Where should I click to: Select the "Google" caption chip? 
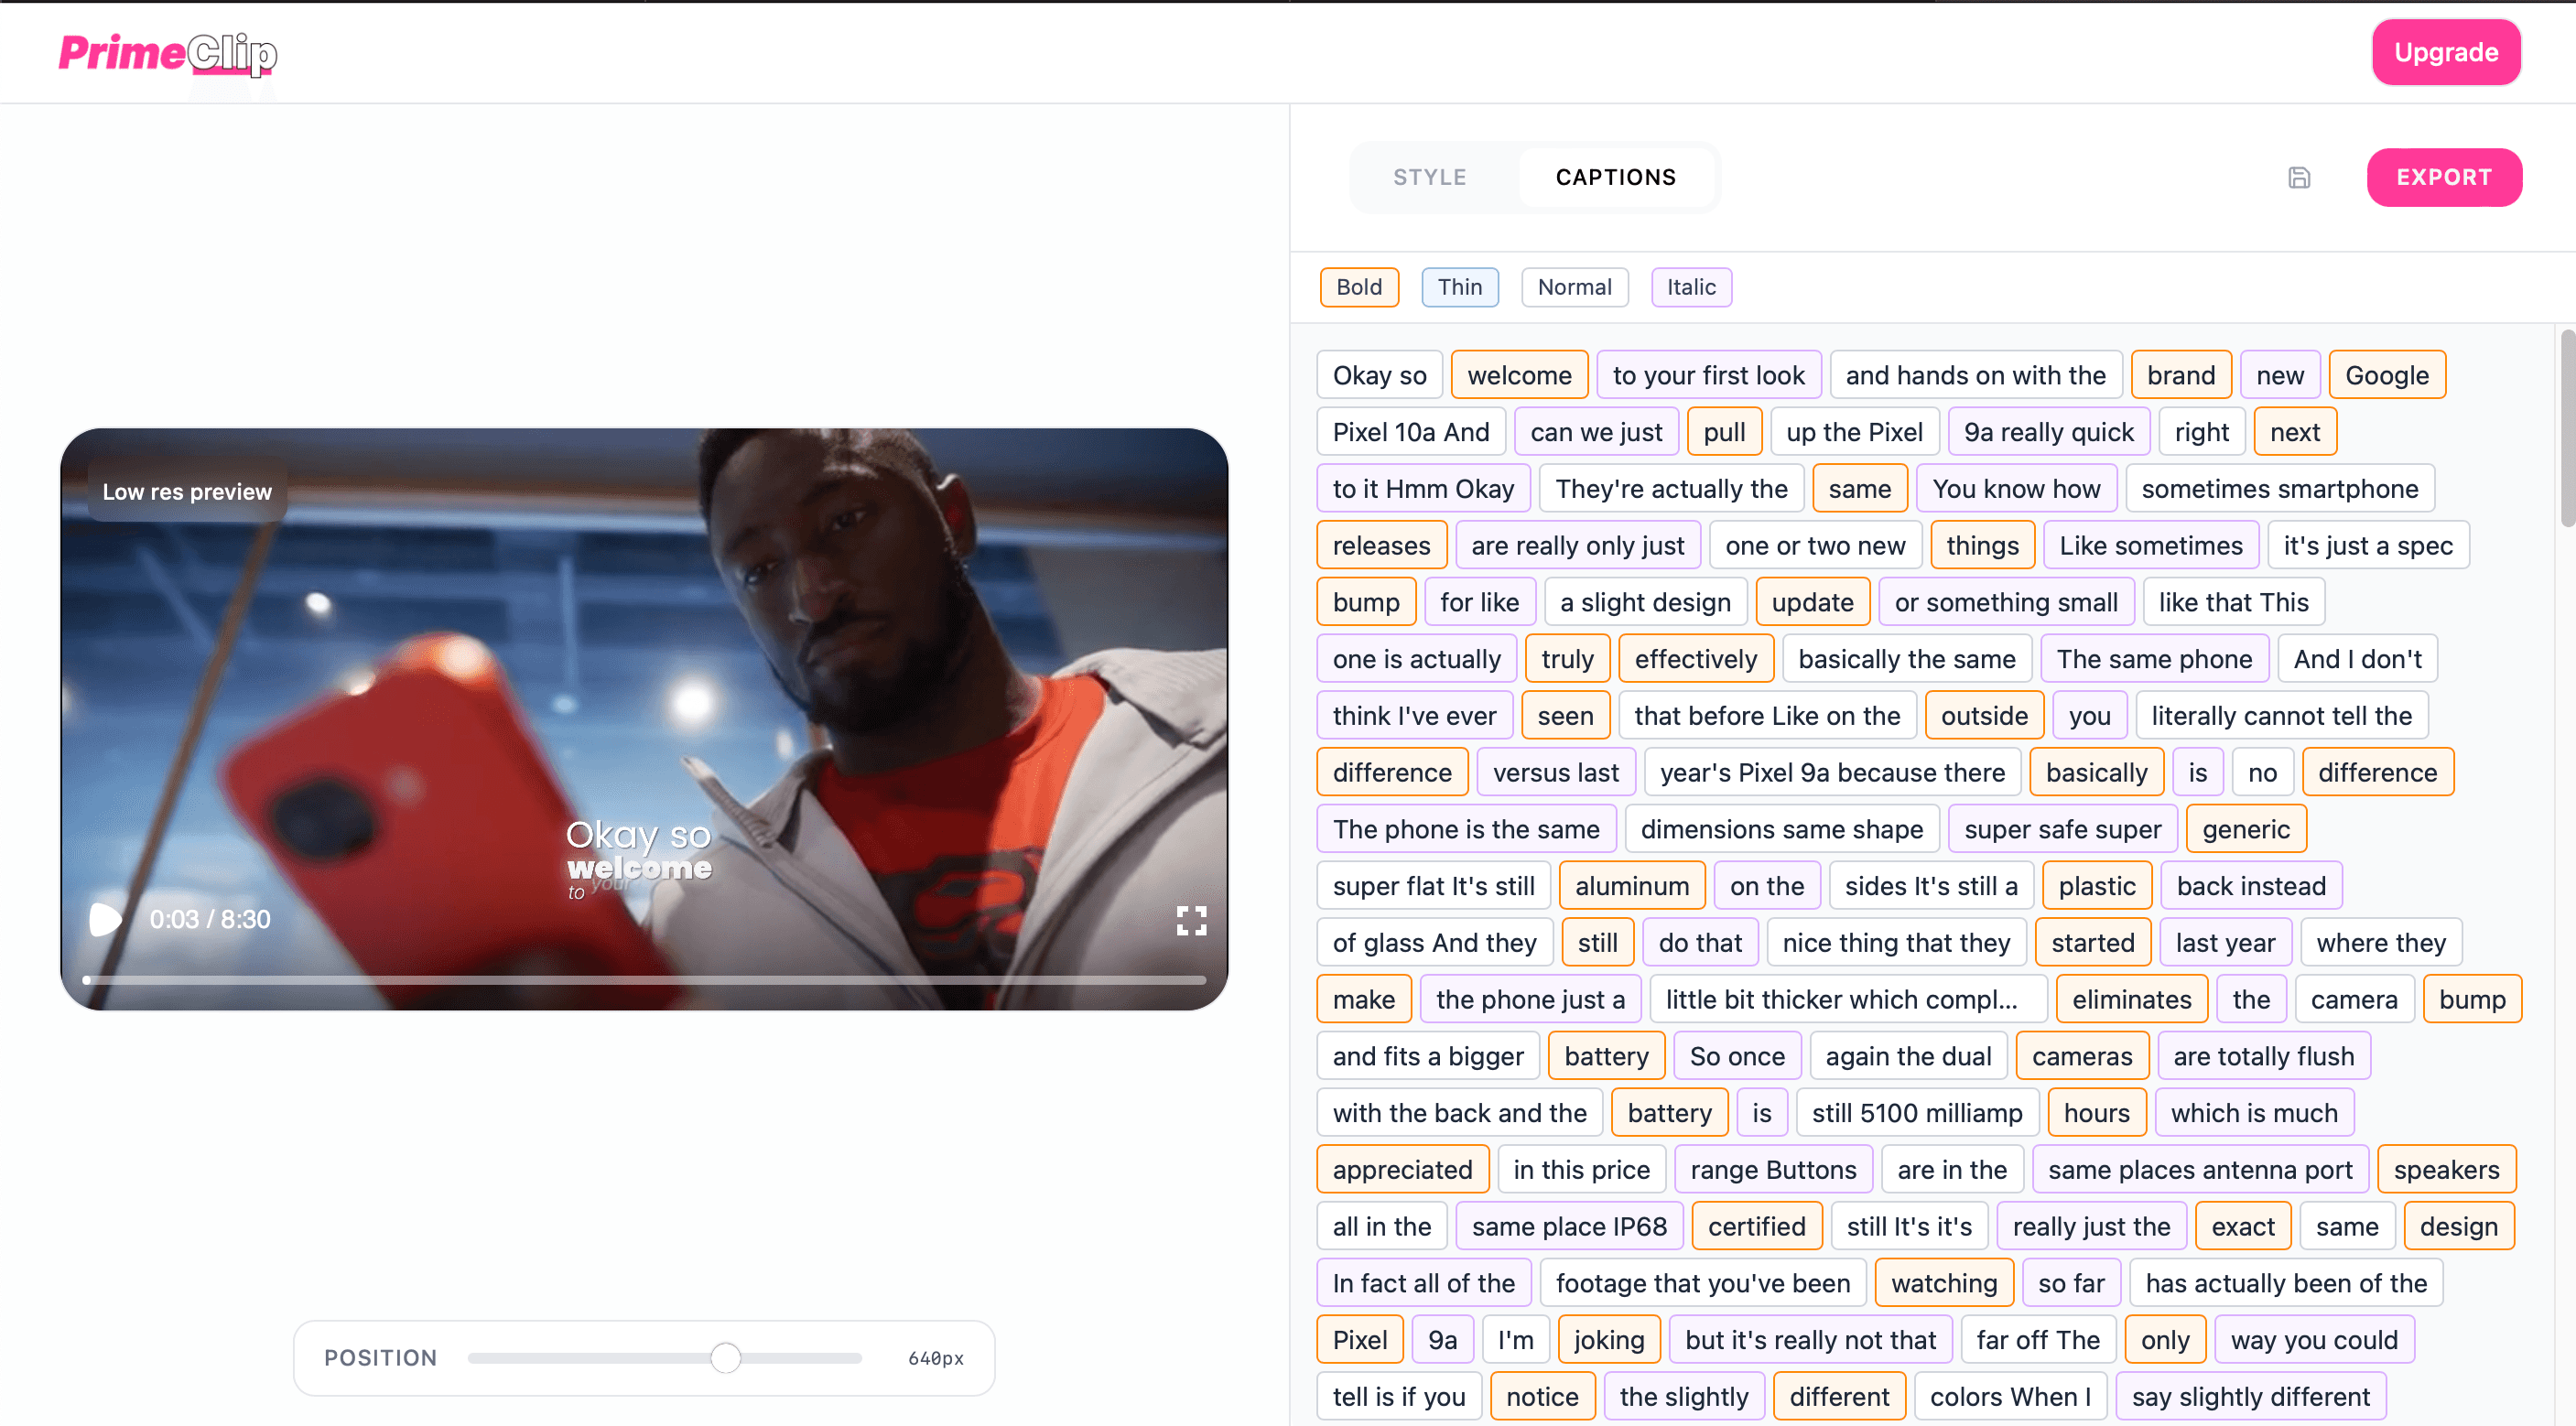coord(2387,374)
